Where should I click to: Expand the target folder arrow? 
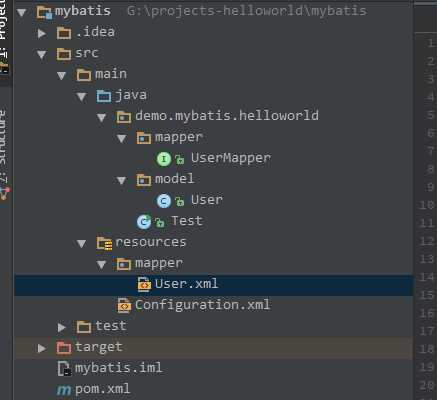(42, 348)
